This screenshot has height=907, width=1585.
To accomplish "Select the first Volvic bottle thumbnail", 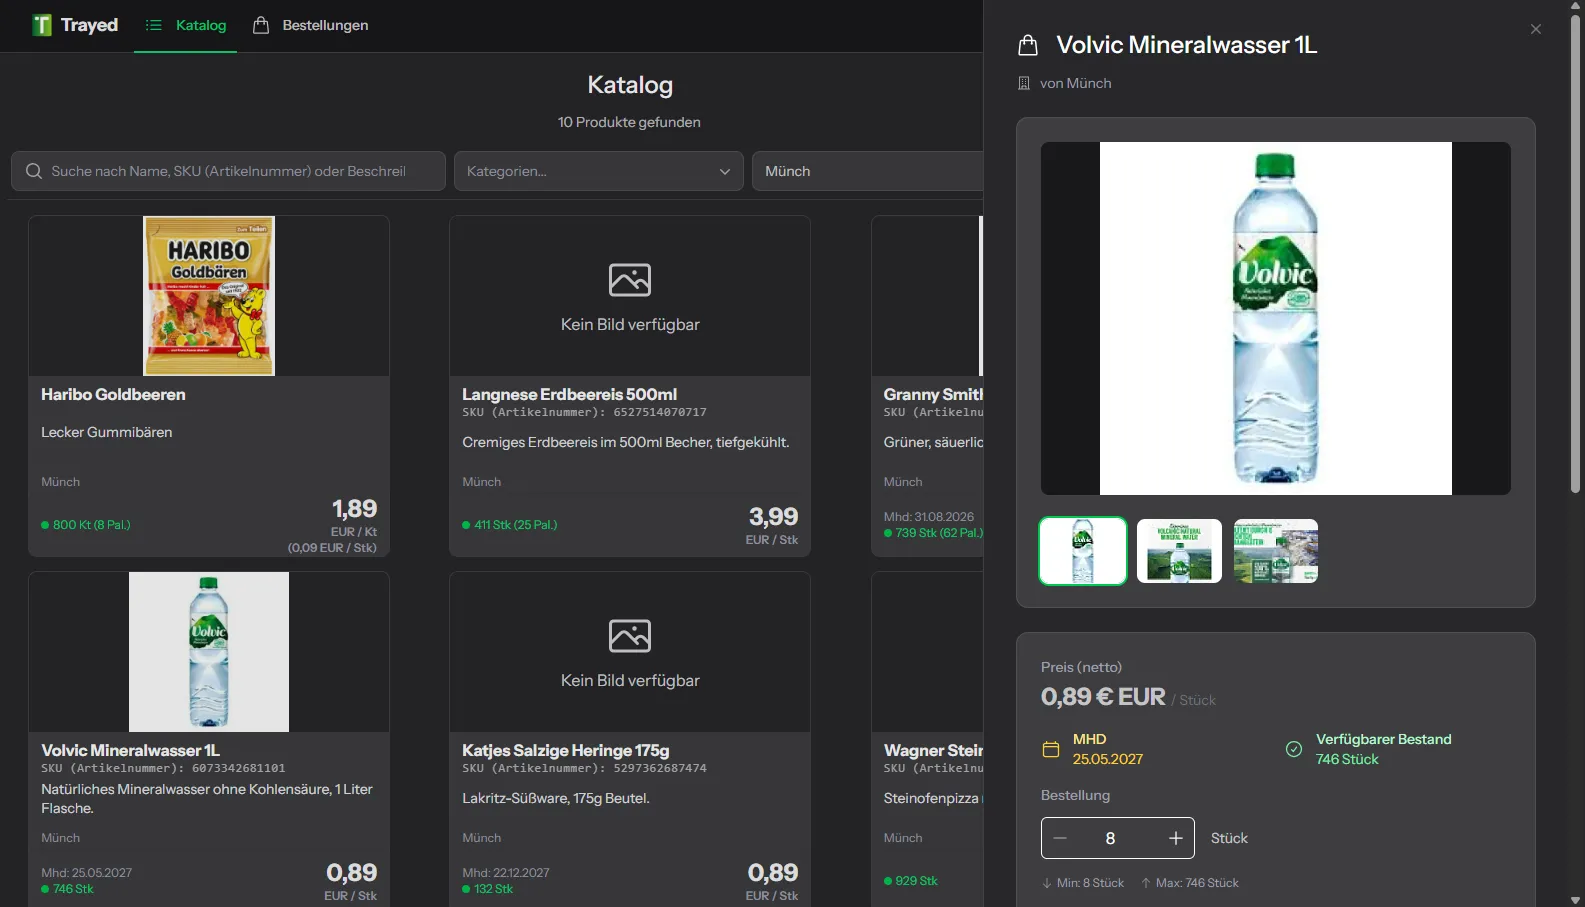I will 1083,551.
